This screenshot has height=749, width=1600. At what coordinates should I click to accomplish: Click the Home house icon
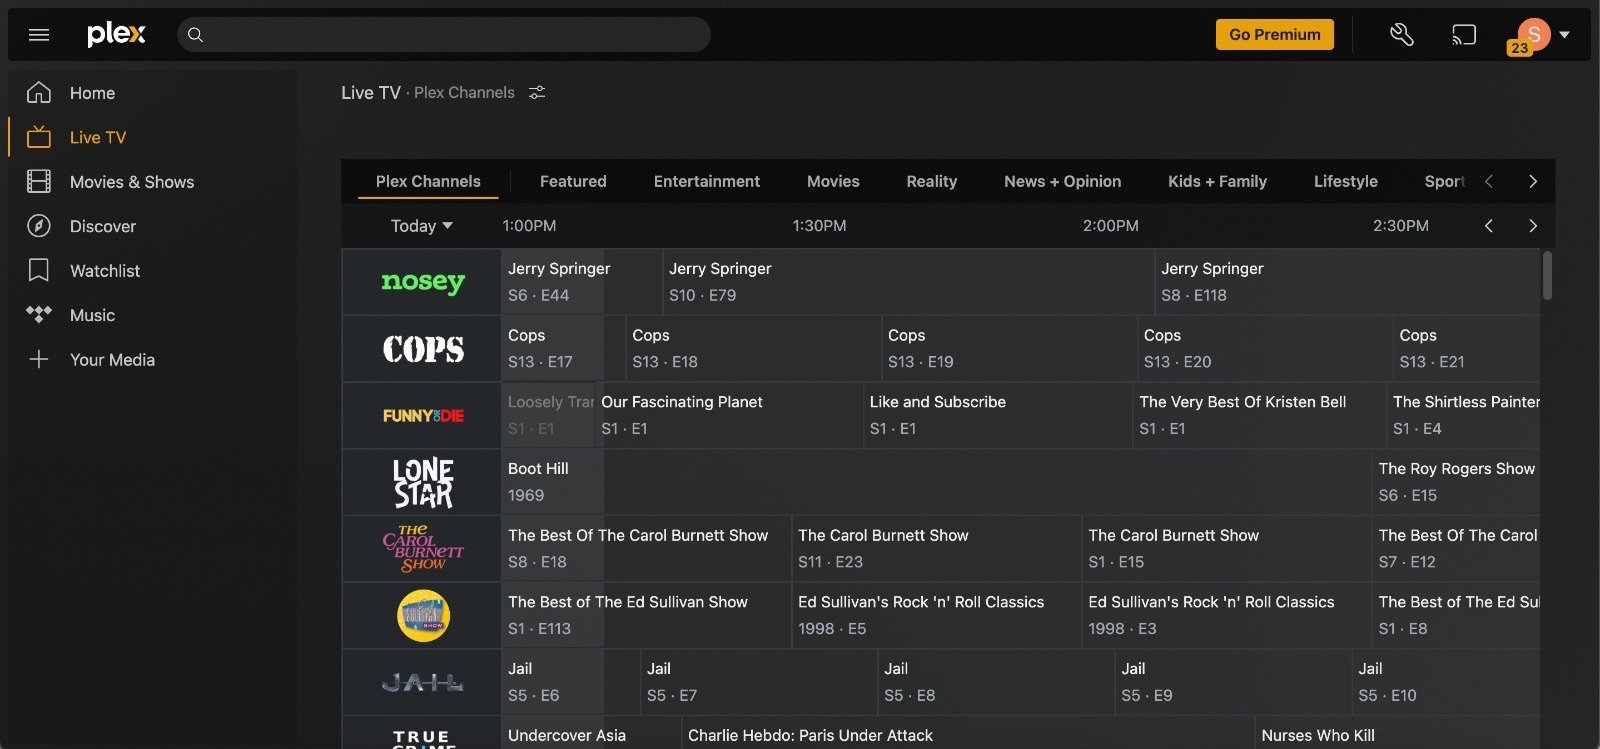(x=39, y=93)
